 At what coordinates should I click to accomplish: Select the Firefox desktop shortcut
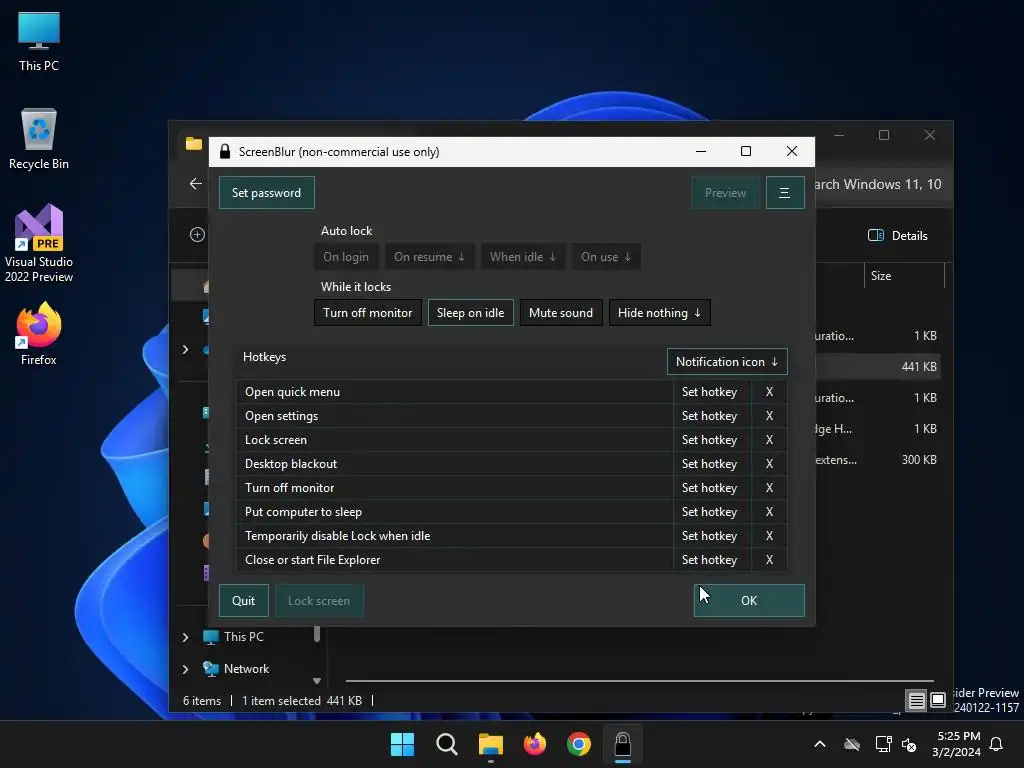coord(39,334)
